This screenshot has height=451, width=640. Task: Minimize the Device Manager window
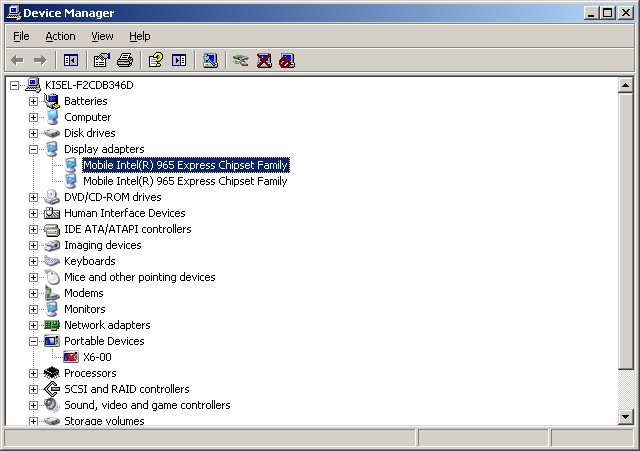[x=591, y=13]
